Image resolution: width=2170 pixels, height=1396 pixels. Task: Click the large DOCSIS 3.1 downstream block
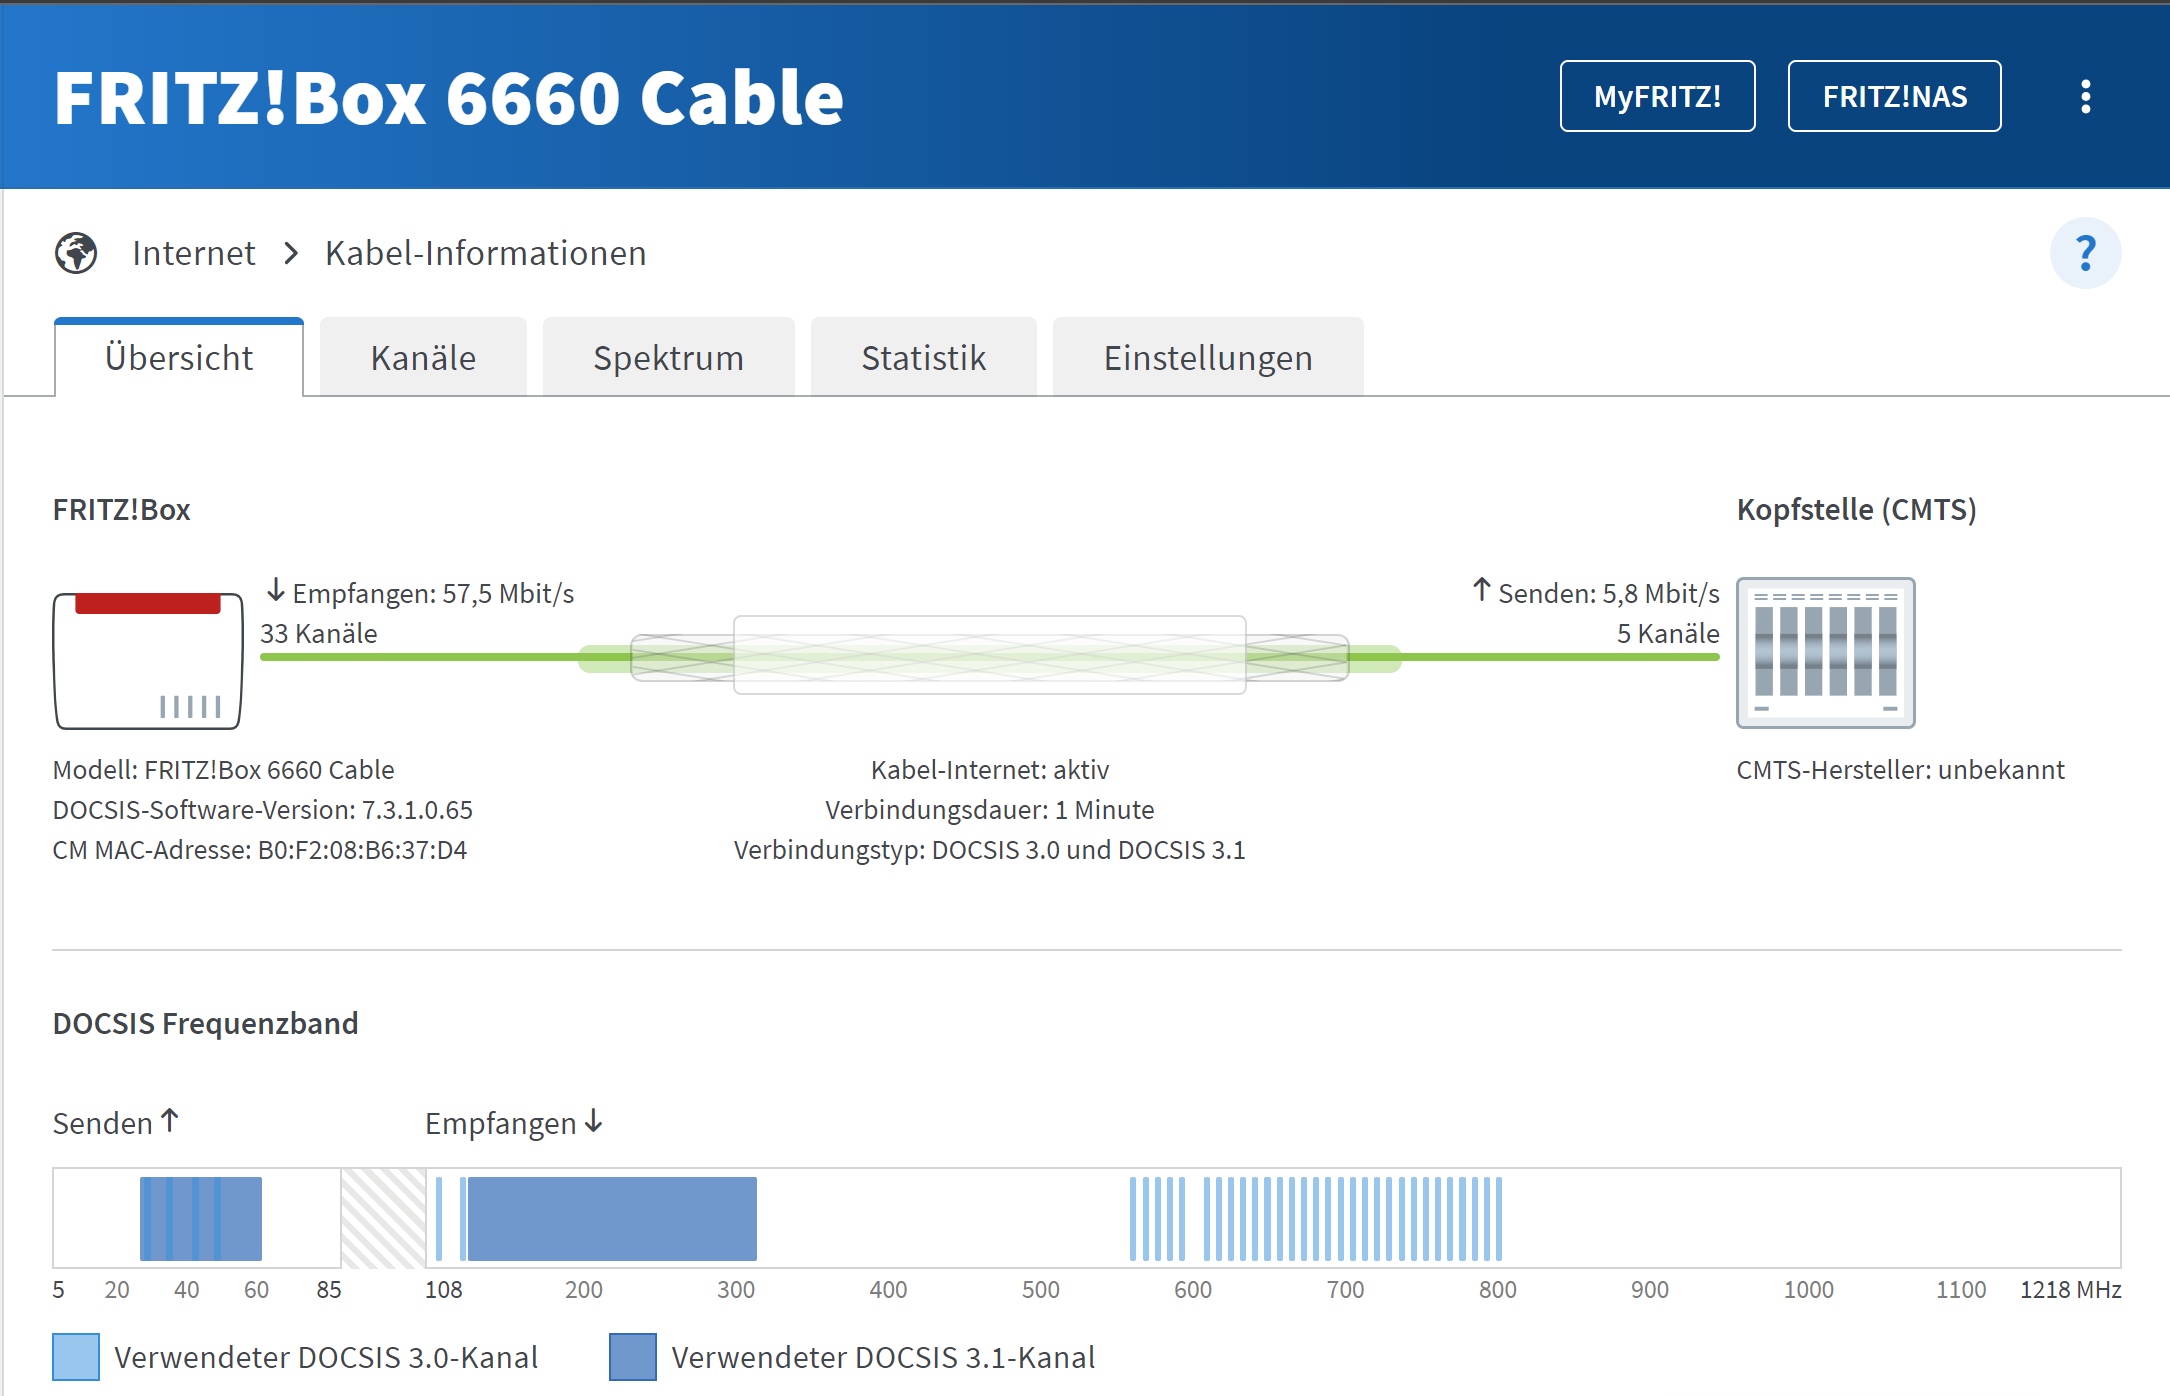click(x=612, y=1218)
